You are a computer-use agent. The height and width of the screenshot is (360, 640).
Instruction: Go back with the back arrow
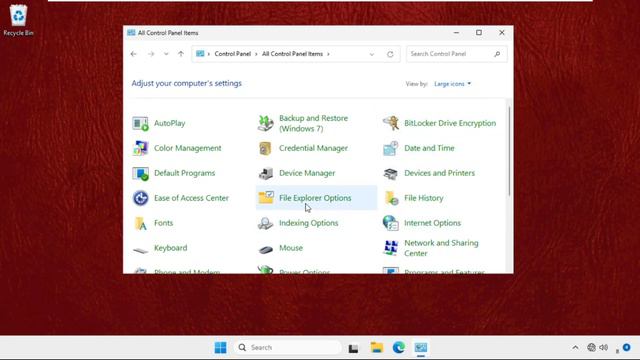pyautogui.click(x=133, y=54)
